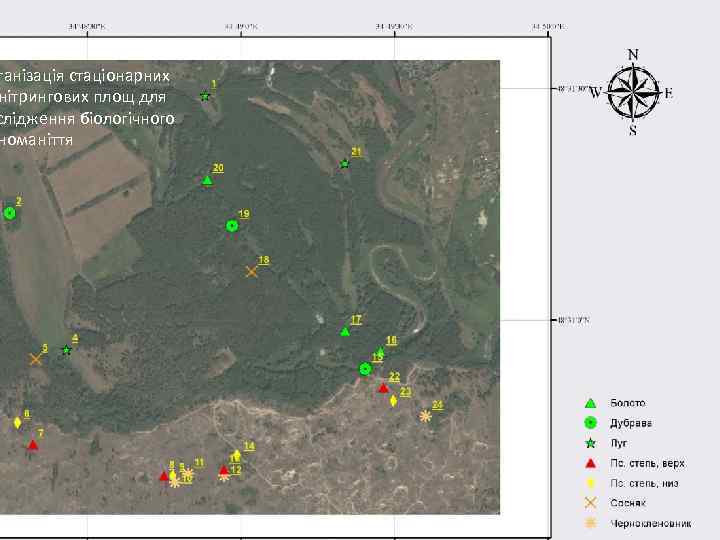
Task: Click the green triangle marker labeled 20
Action: [x=207, y=180]
